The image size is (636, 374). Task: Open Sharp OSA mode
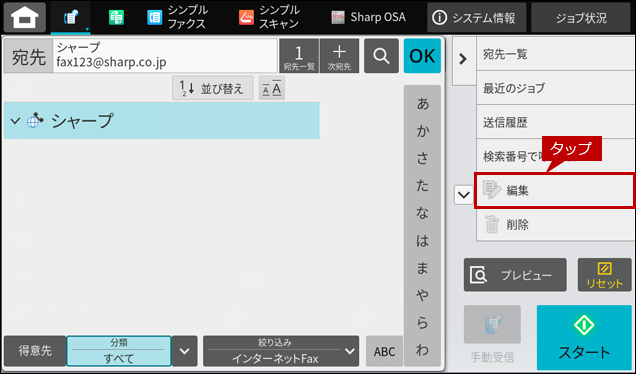tap(368, 17)
